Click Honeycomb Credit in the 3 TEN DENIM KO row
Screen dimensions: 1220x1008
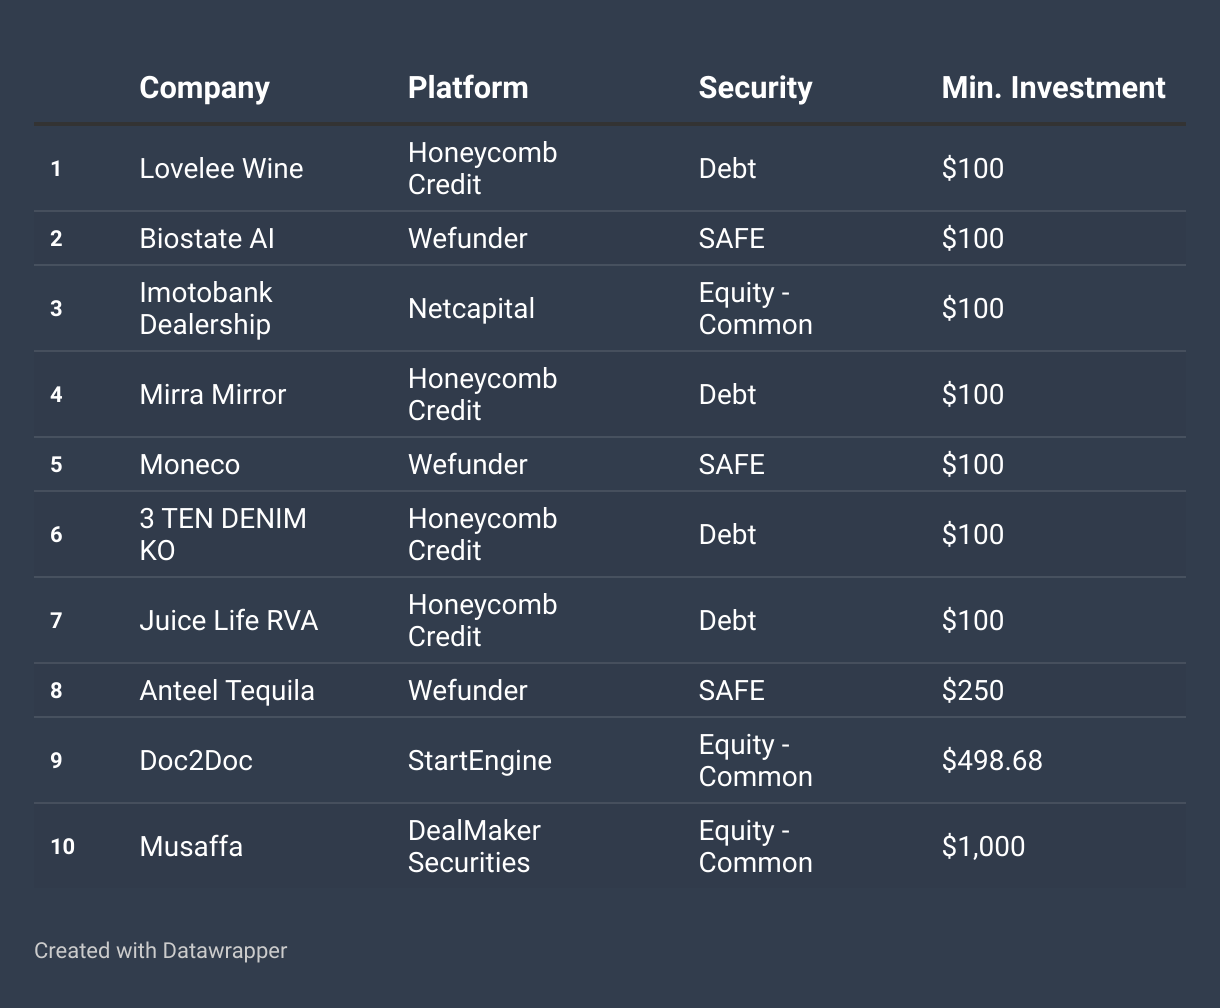coord(482,534)
